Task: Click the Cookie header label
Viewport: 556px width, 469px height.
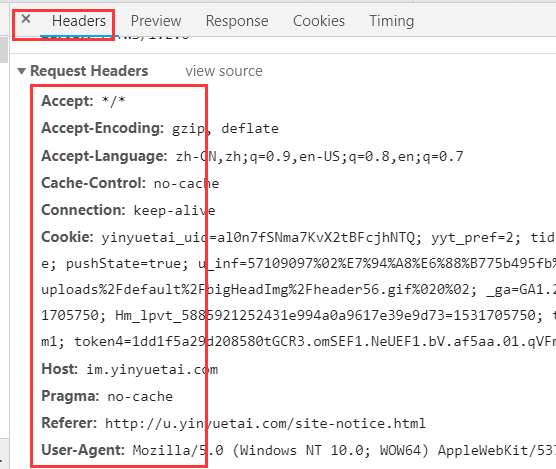Action: pyautogui.click(x=67, y=237)
